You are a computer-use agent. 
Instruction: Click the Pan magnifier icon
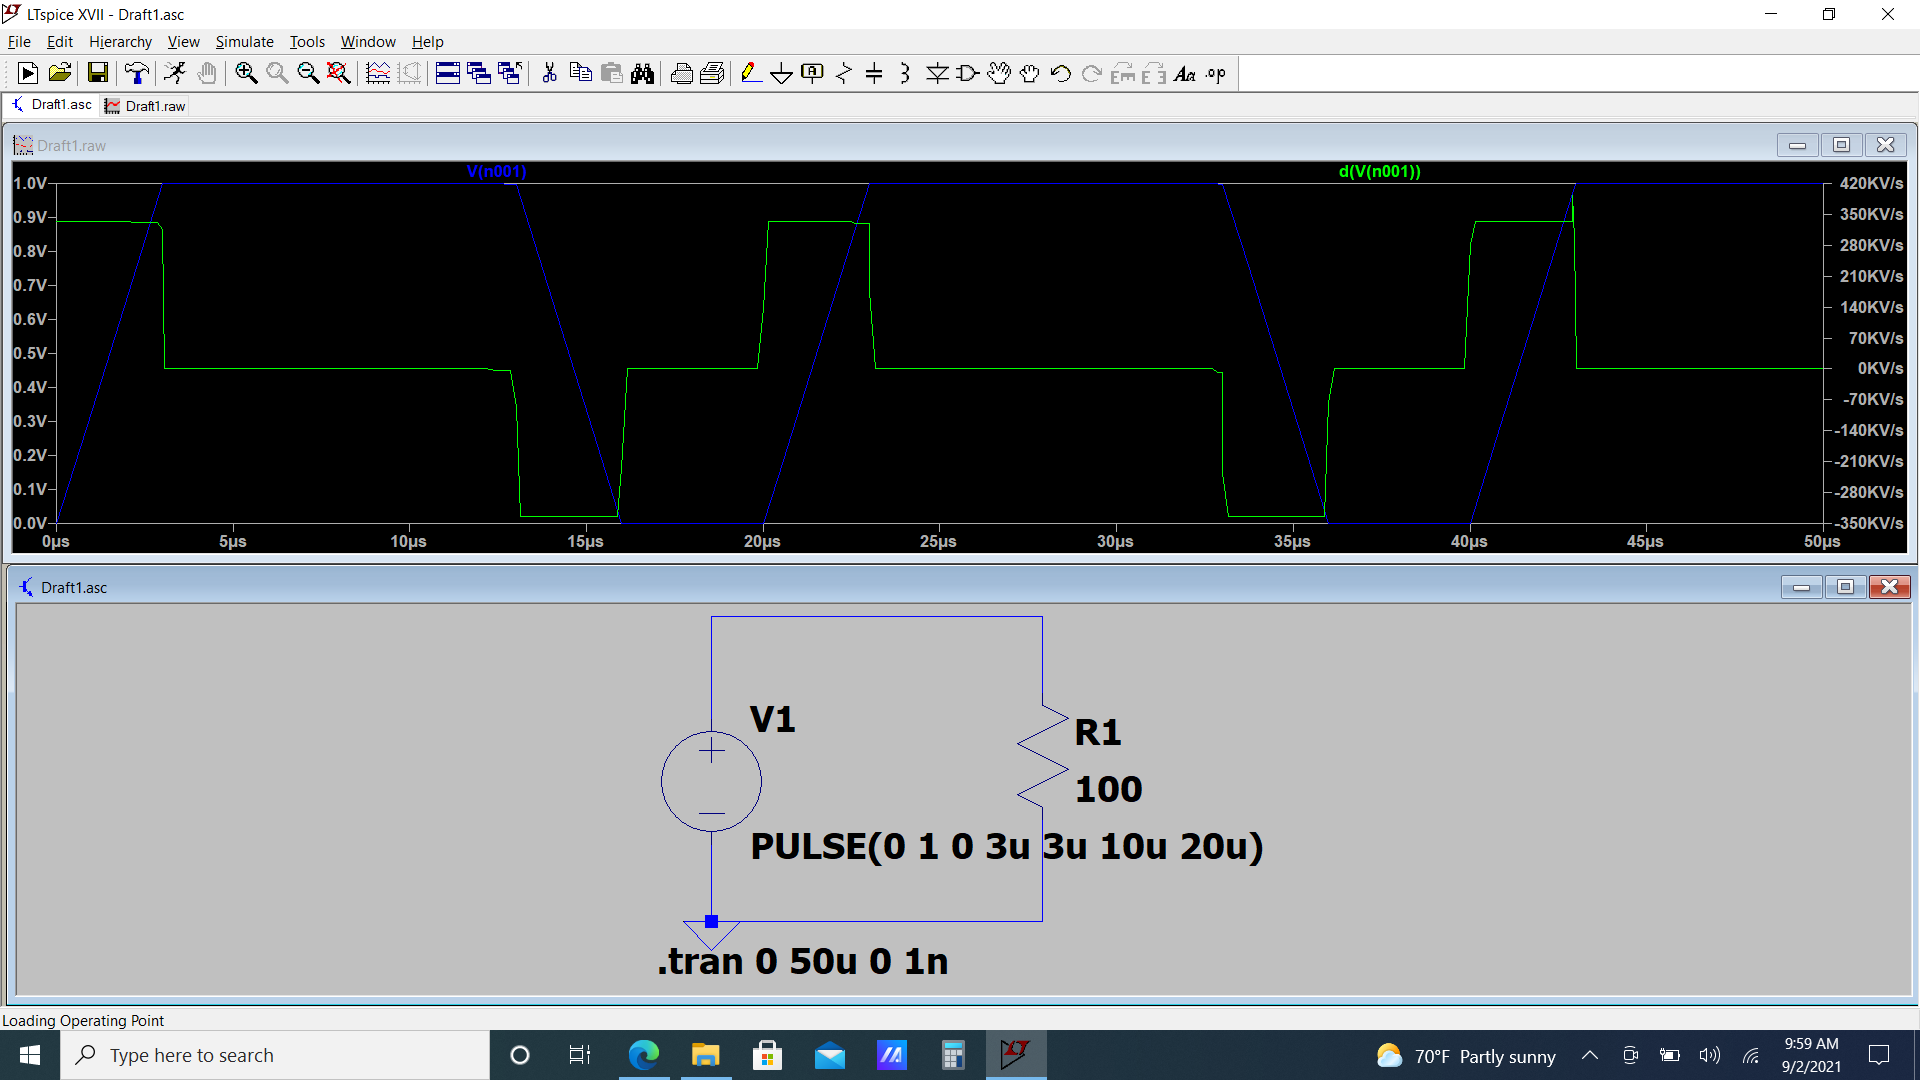coord(277,73)
